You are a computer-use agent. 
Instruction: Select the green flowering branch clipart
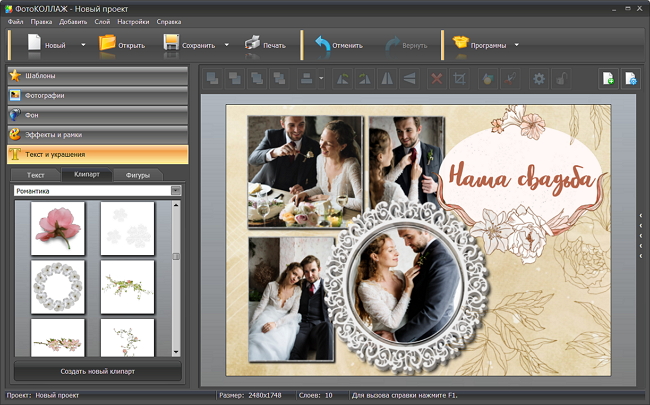click(x=127, y=287)
